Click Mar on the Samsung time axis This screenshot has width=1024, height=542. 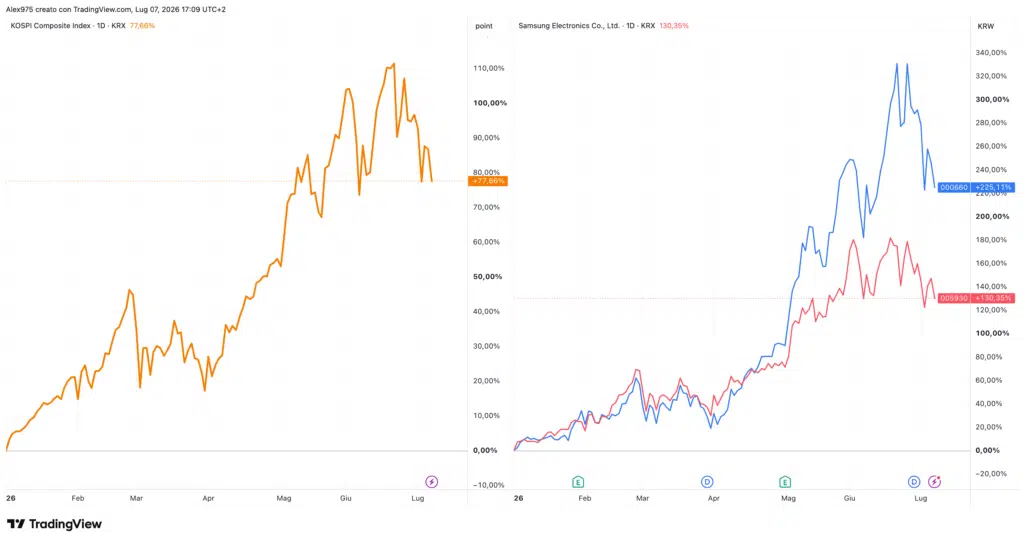tap(643, 498)
